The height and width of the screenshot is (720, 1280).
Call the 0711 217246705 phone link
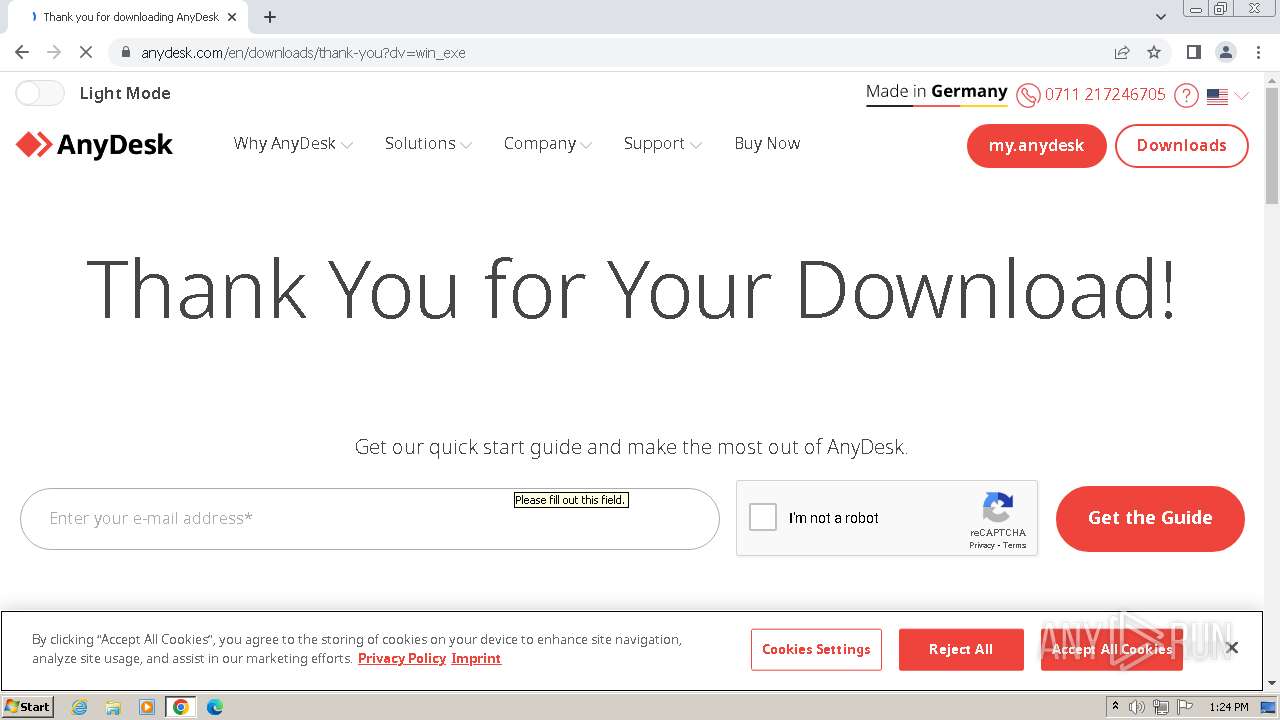1105,94
